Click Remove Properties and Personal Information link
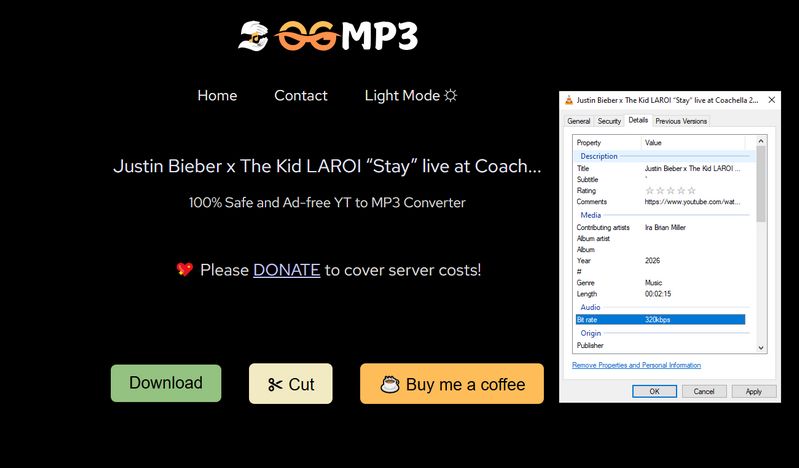This screenshot has height=468, width=799. point(636,365)
